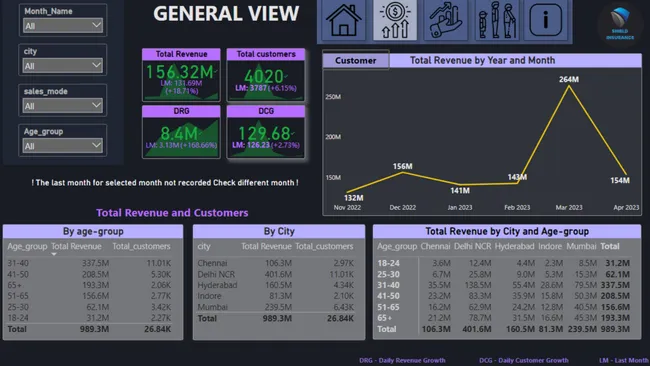Viewport: 650px width, 366px height.
Task: Click the city column header
Action: 204,246
